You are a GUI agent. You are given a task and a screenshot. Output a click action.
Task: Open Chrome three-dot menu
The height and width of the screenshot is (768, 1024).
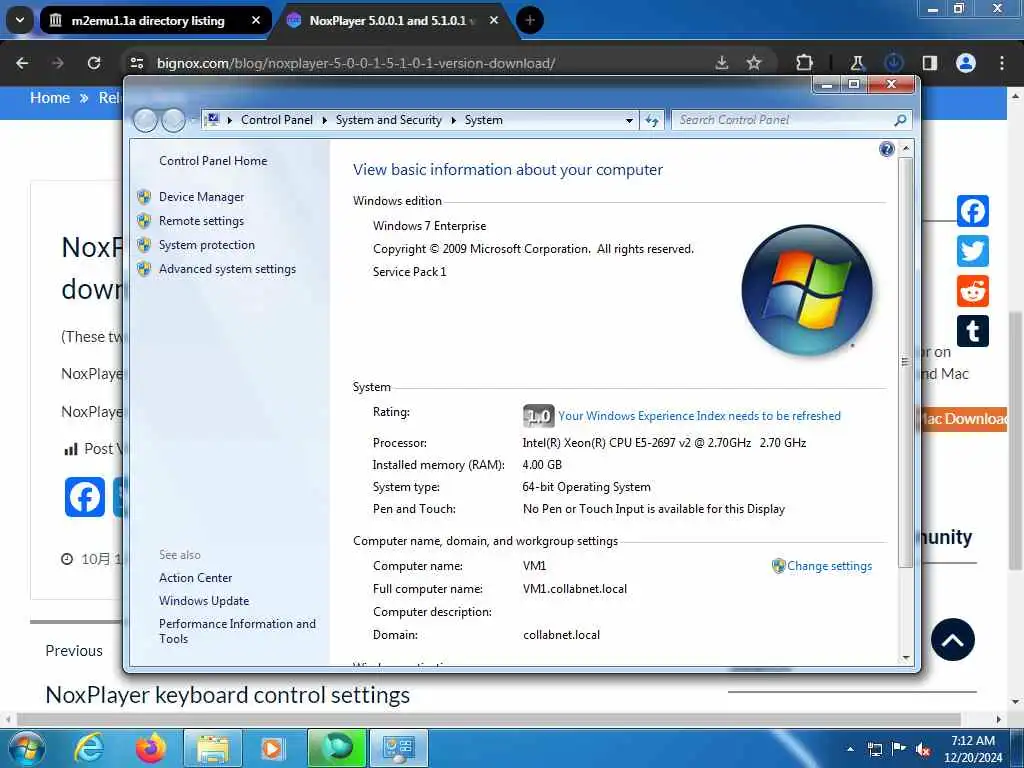click(1002, 63)
